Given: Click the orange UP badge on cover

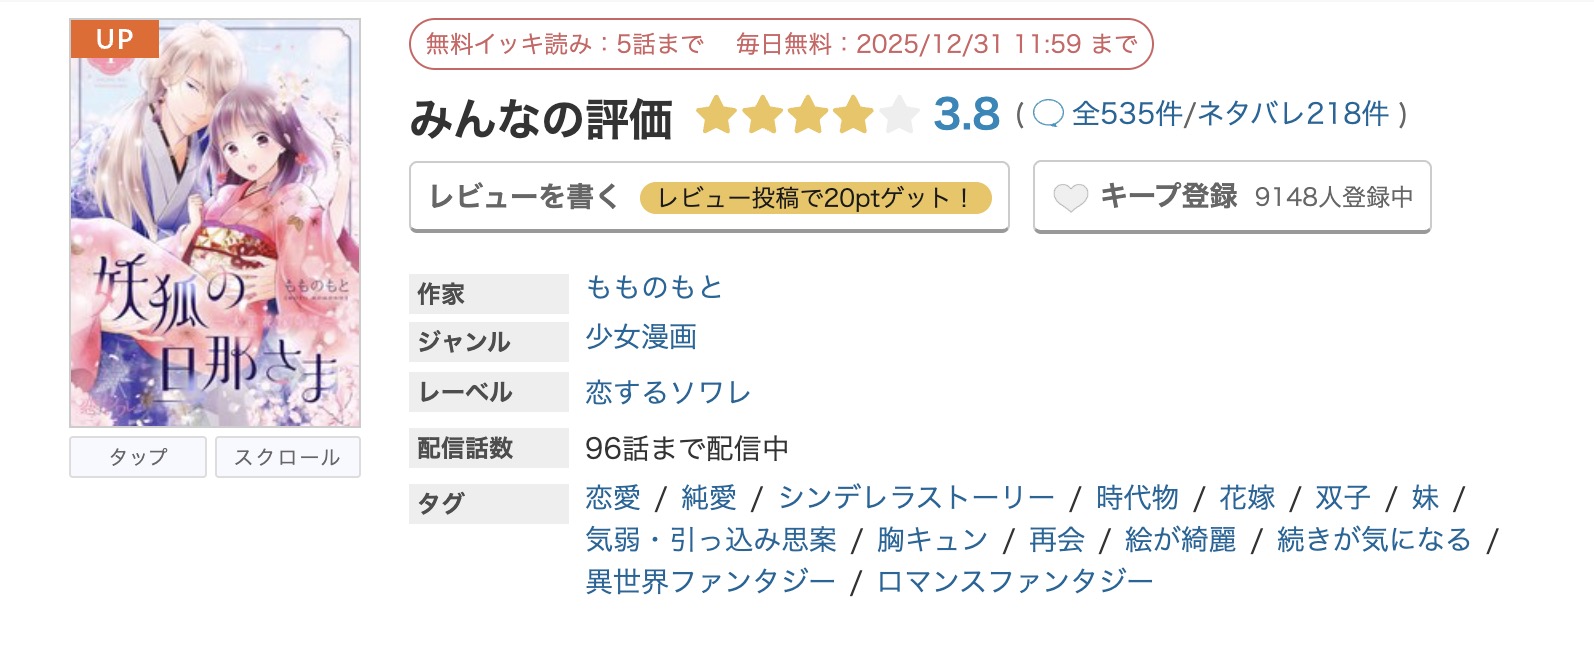Looking at the screenshot, I should click(114, 40).
